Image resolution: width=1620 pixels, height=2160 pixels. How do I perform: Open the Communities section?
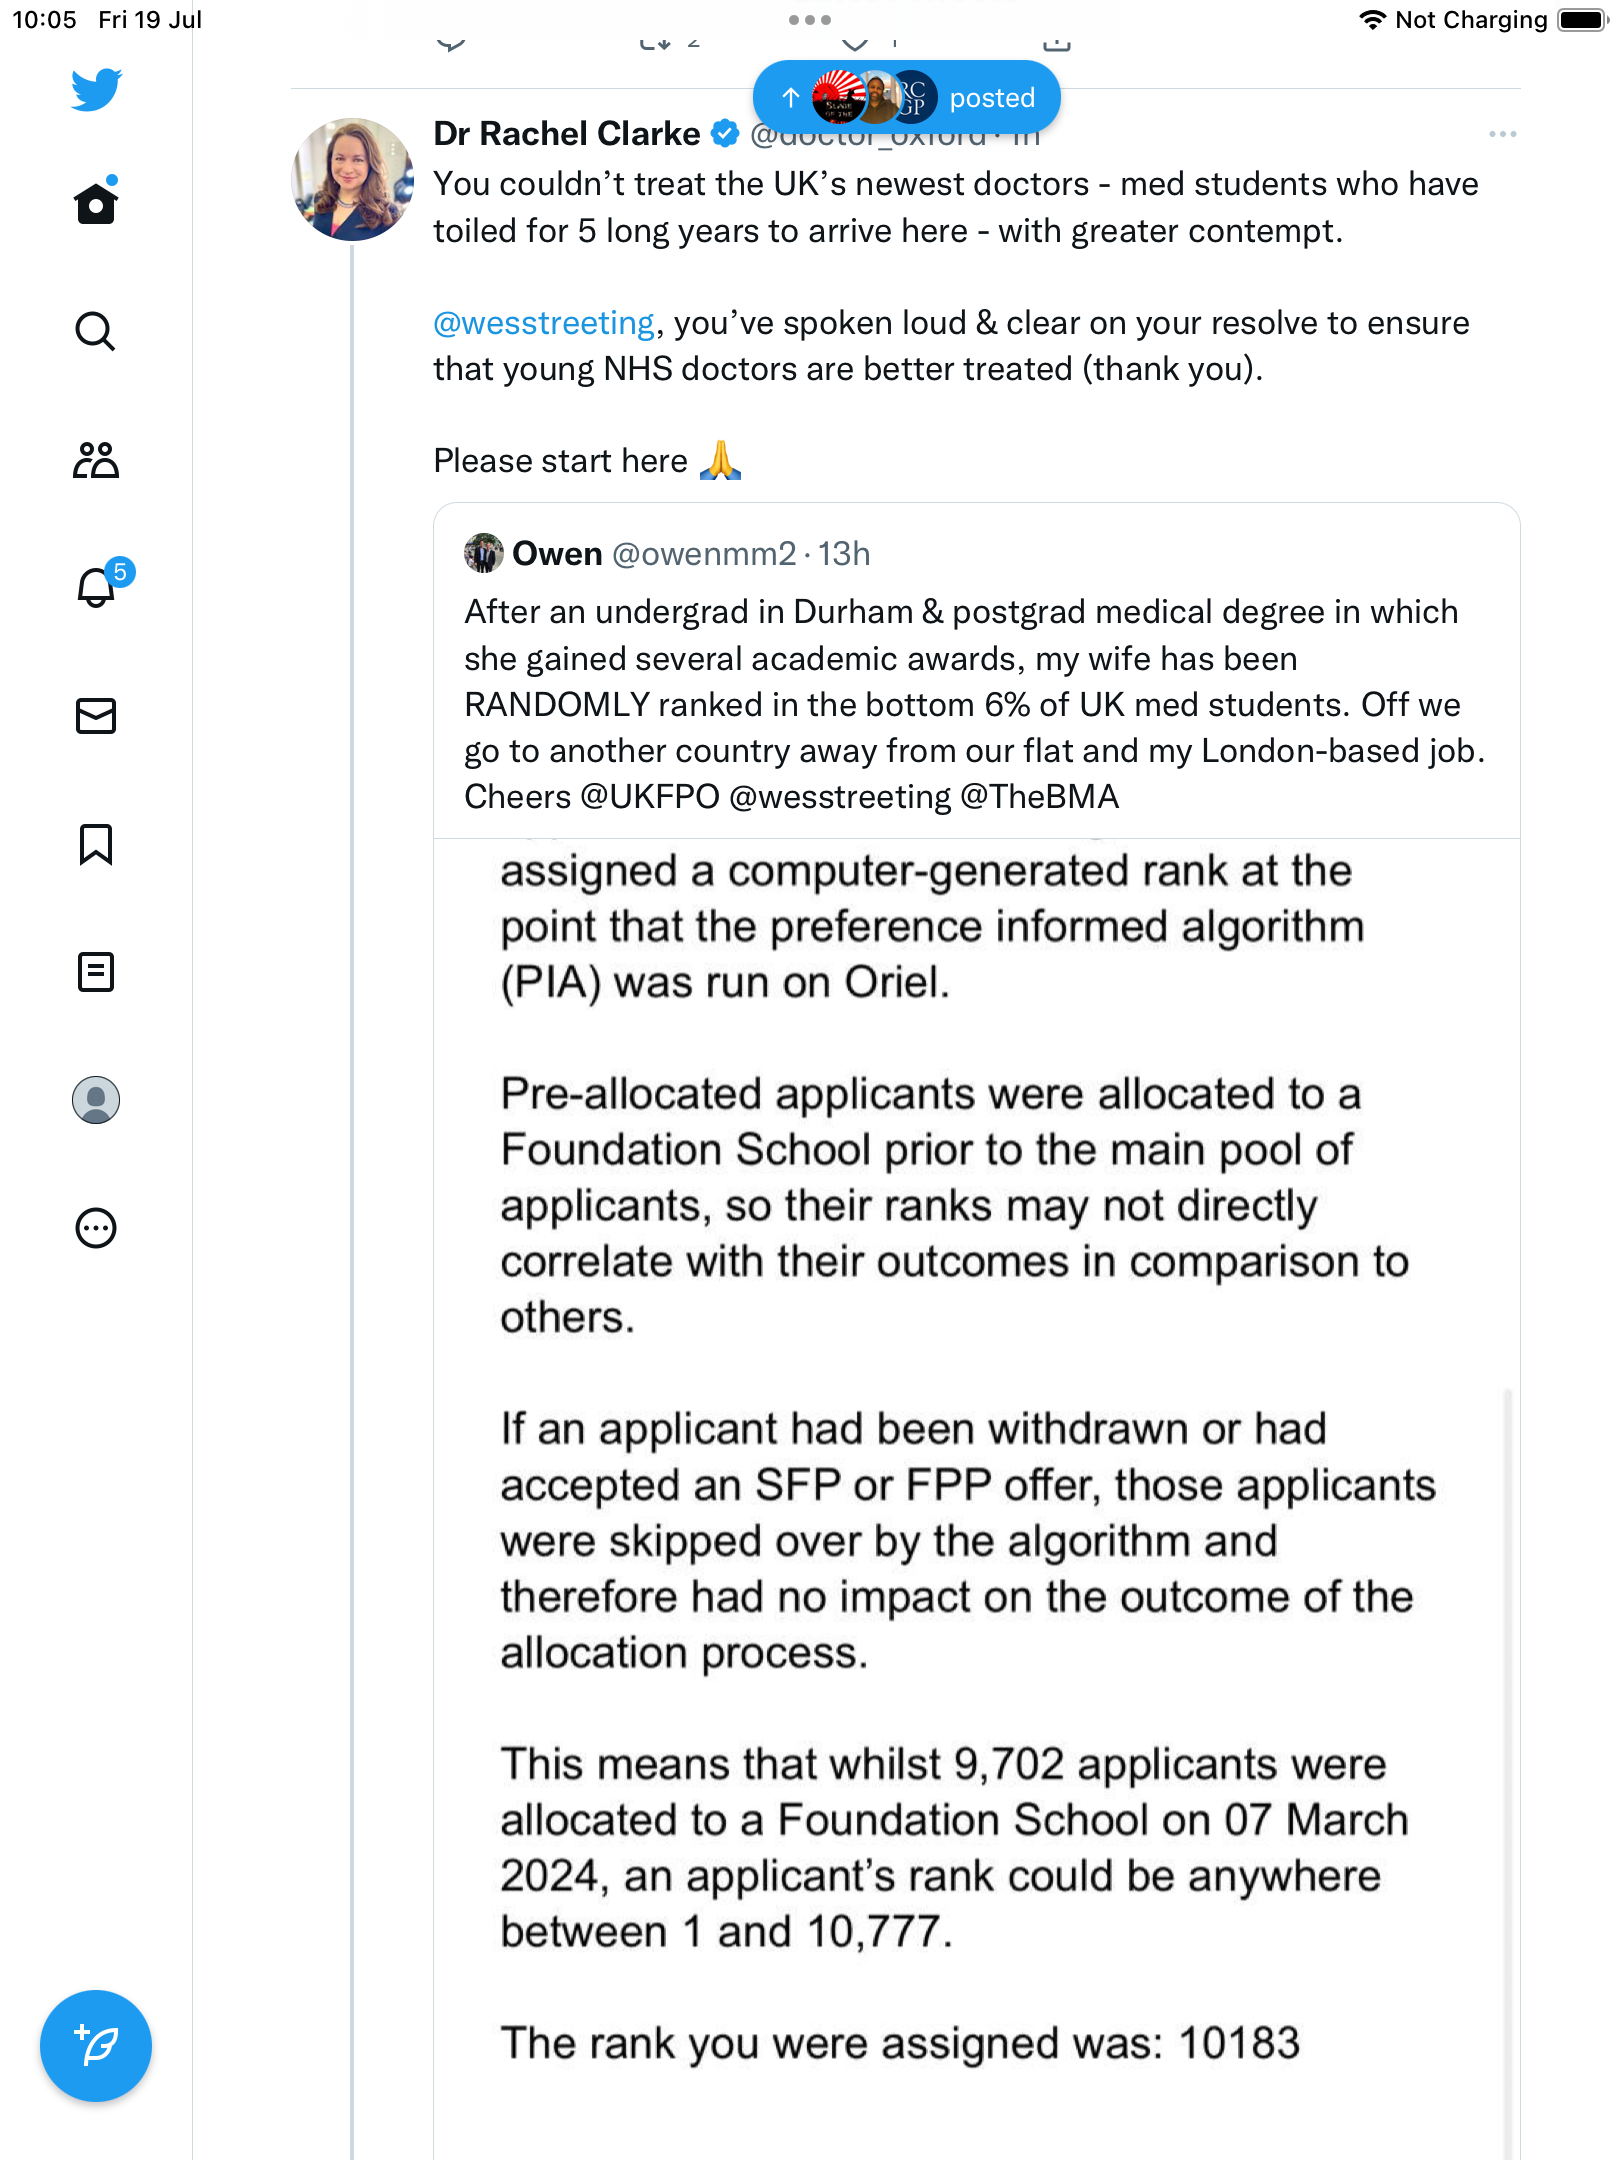click(x=96, y=460)
